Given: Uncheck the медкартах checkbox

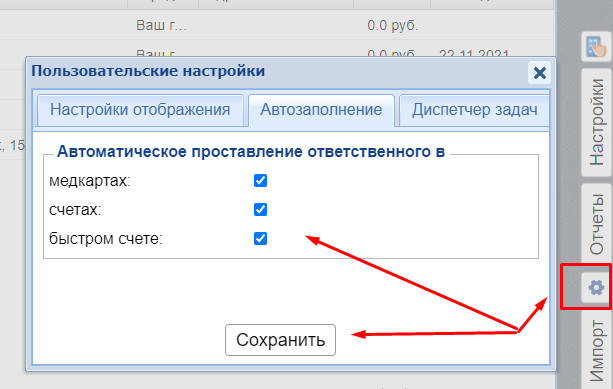Looking at the screenshot, I should coord(260,181).
